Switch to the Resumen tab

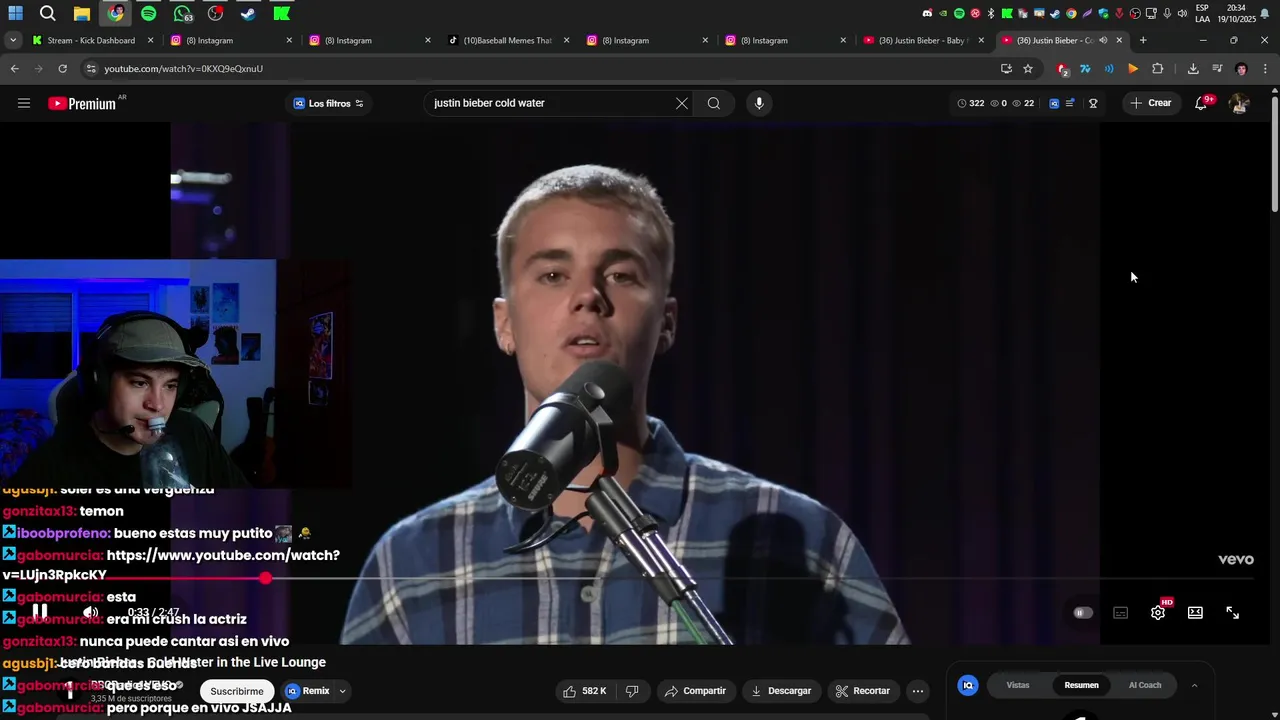1081,685
